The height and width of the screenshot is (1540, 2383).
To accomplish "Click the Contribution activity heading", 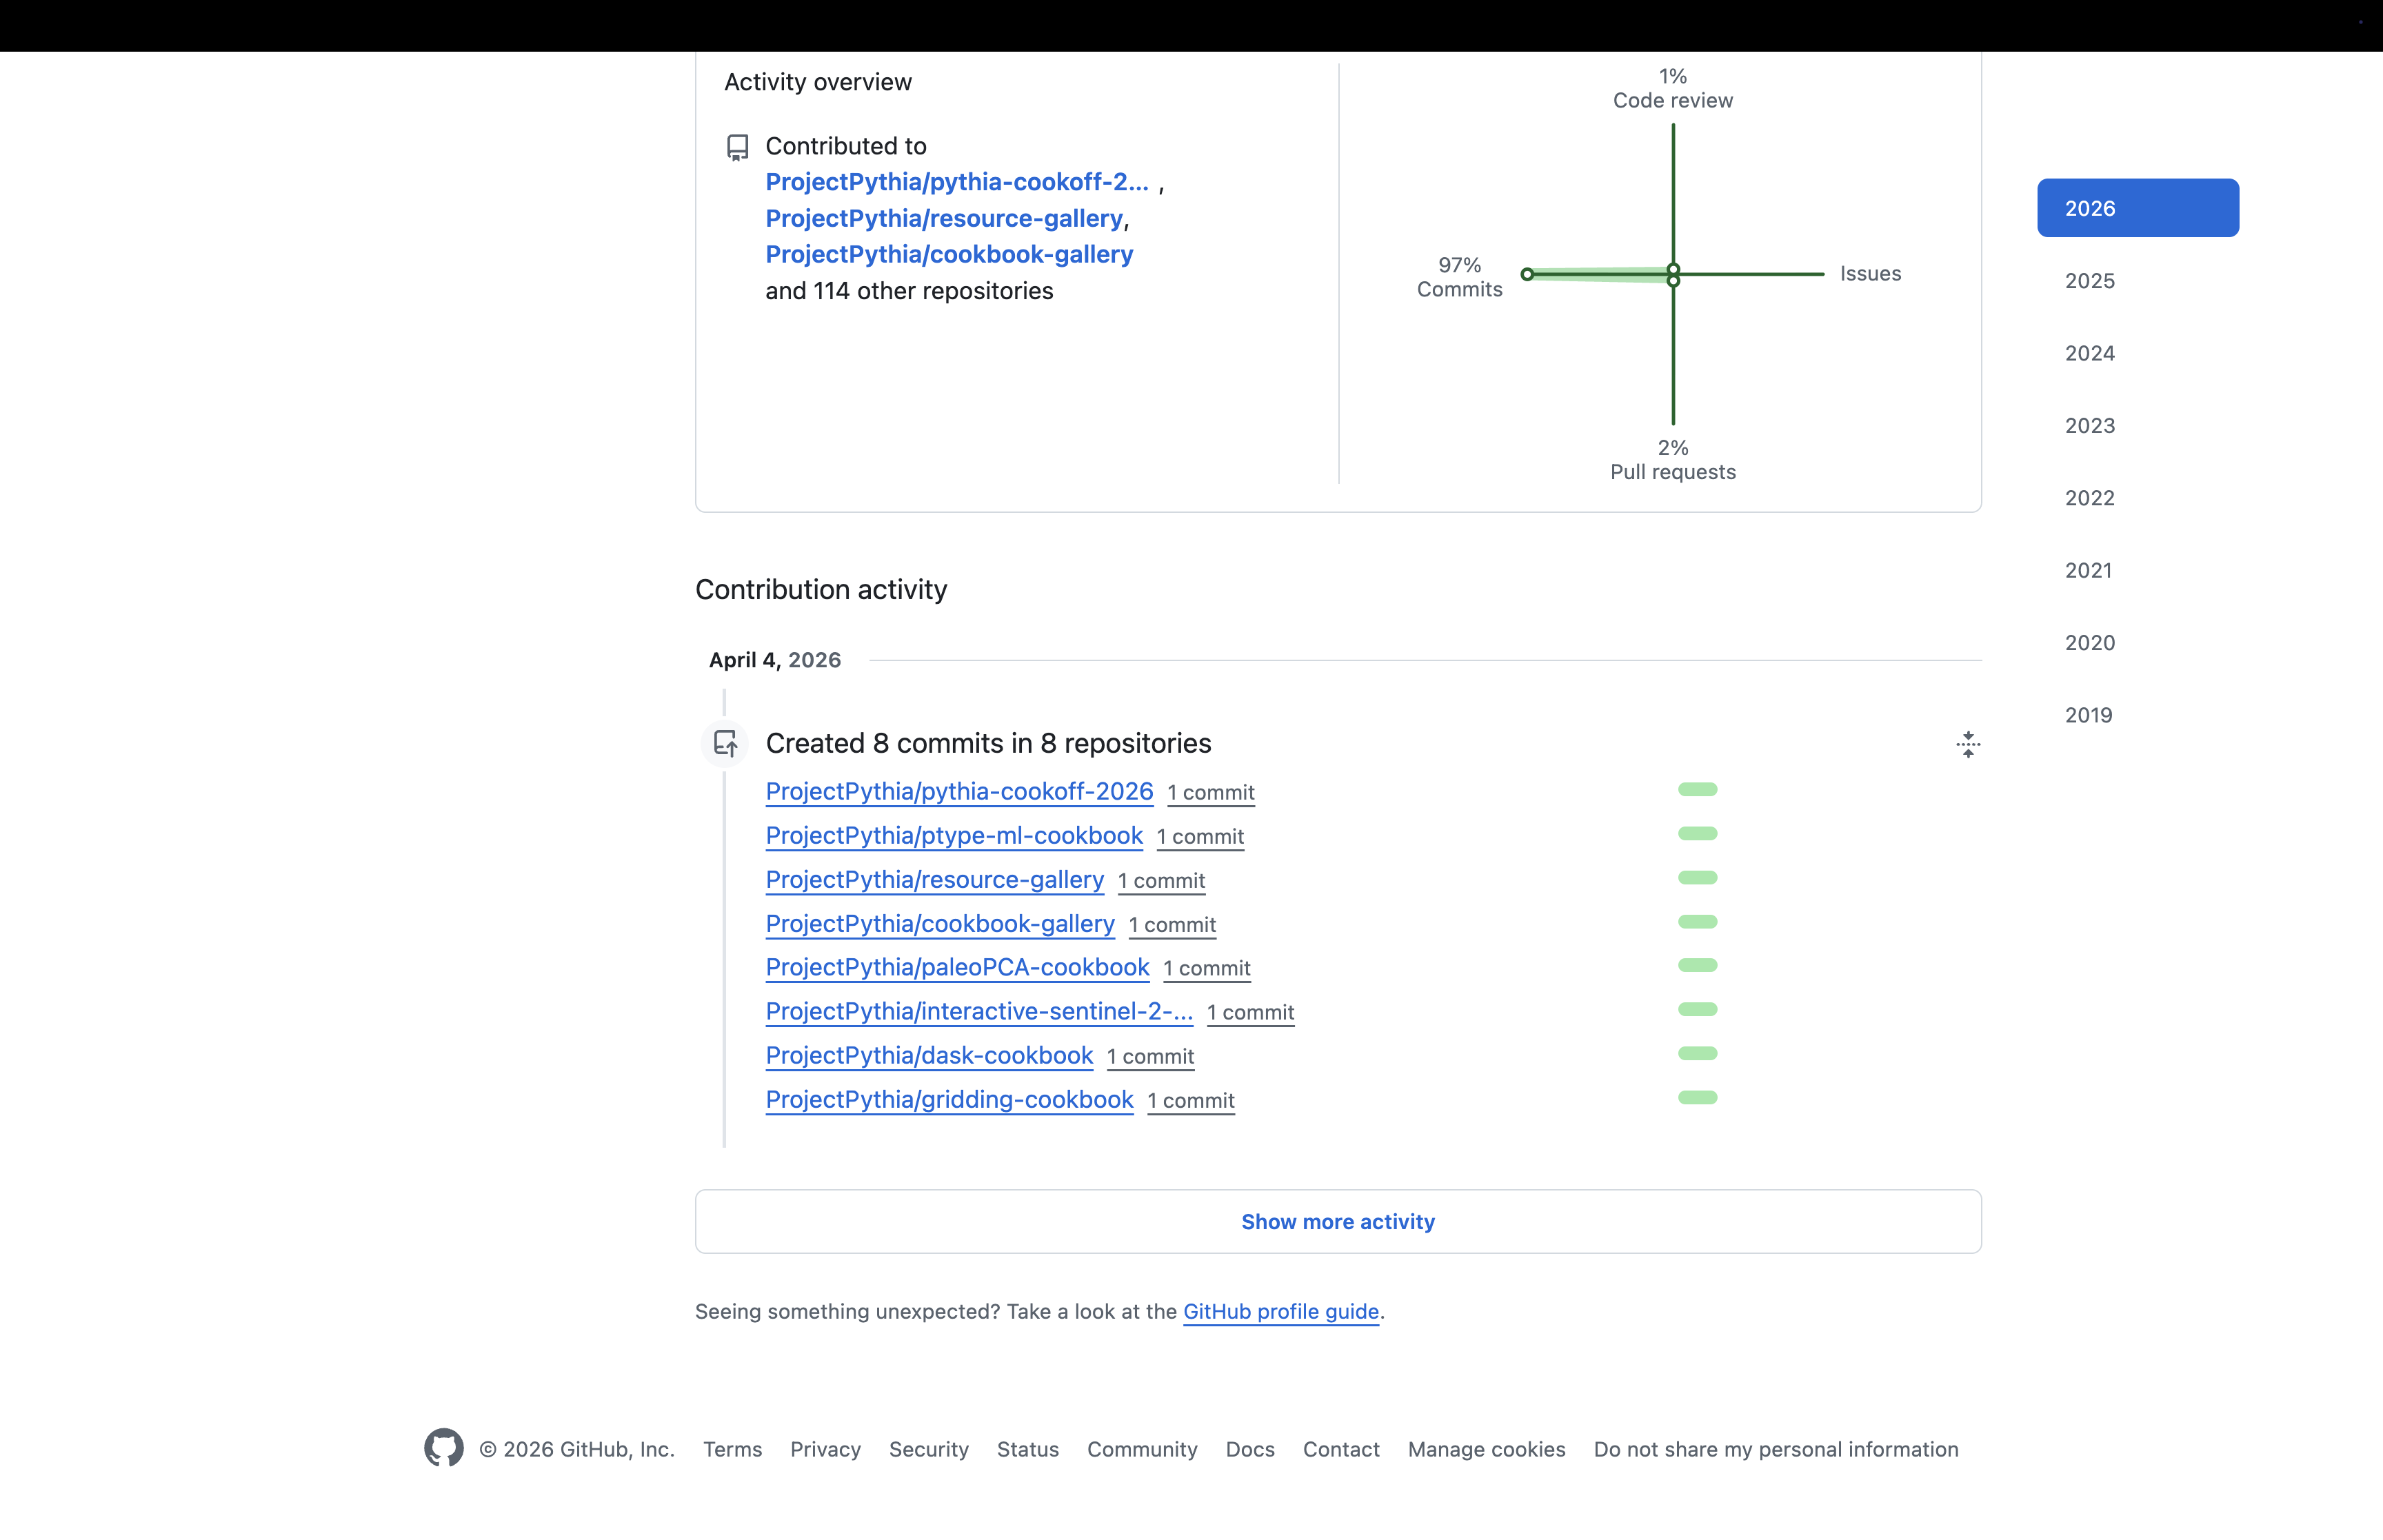I will [821, 589].
